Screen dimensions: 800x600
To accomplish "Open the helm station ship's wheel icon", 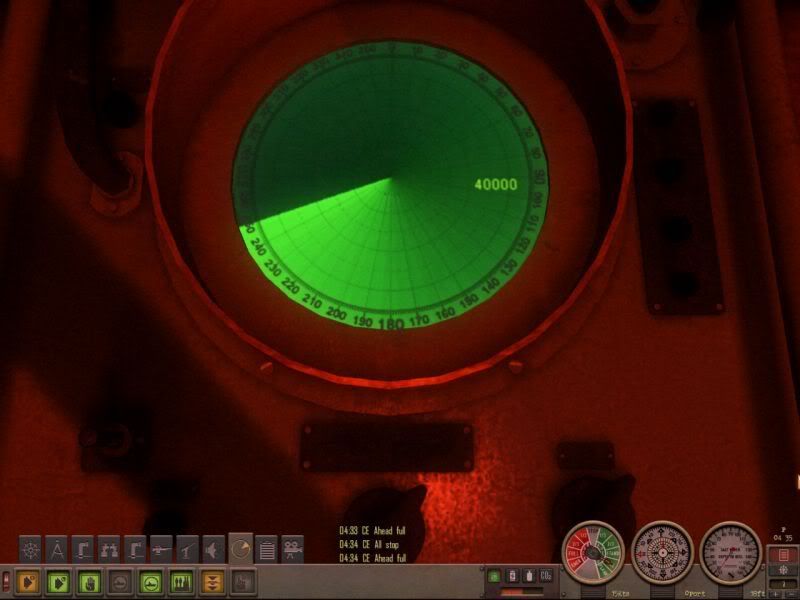I will tap(31, 550).
